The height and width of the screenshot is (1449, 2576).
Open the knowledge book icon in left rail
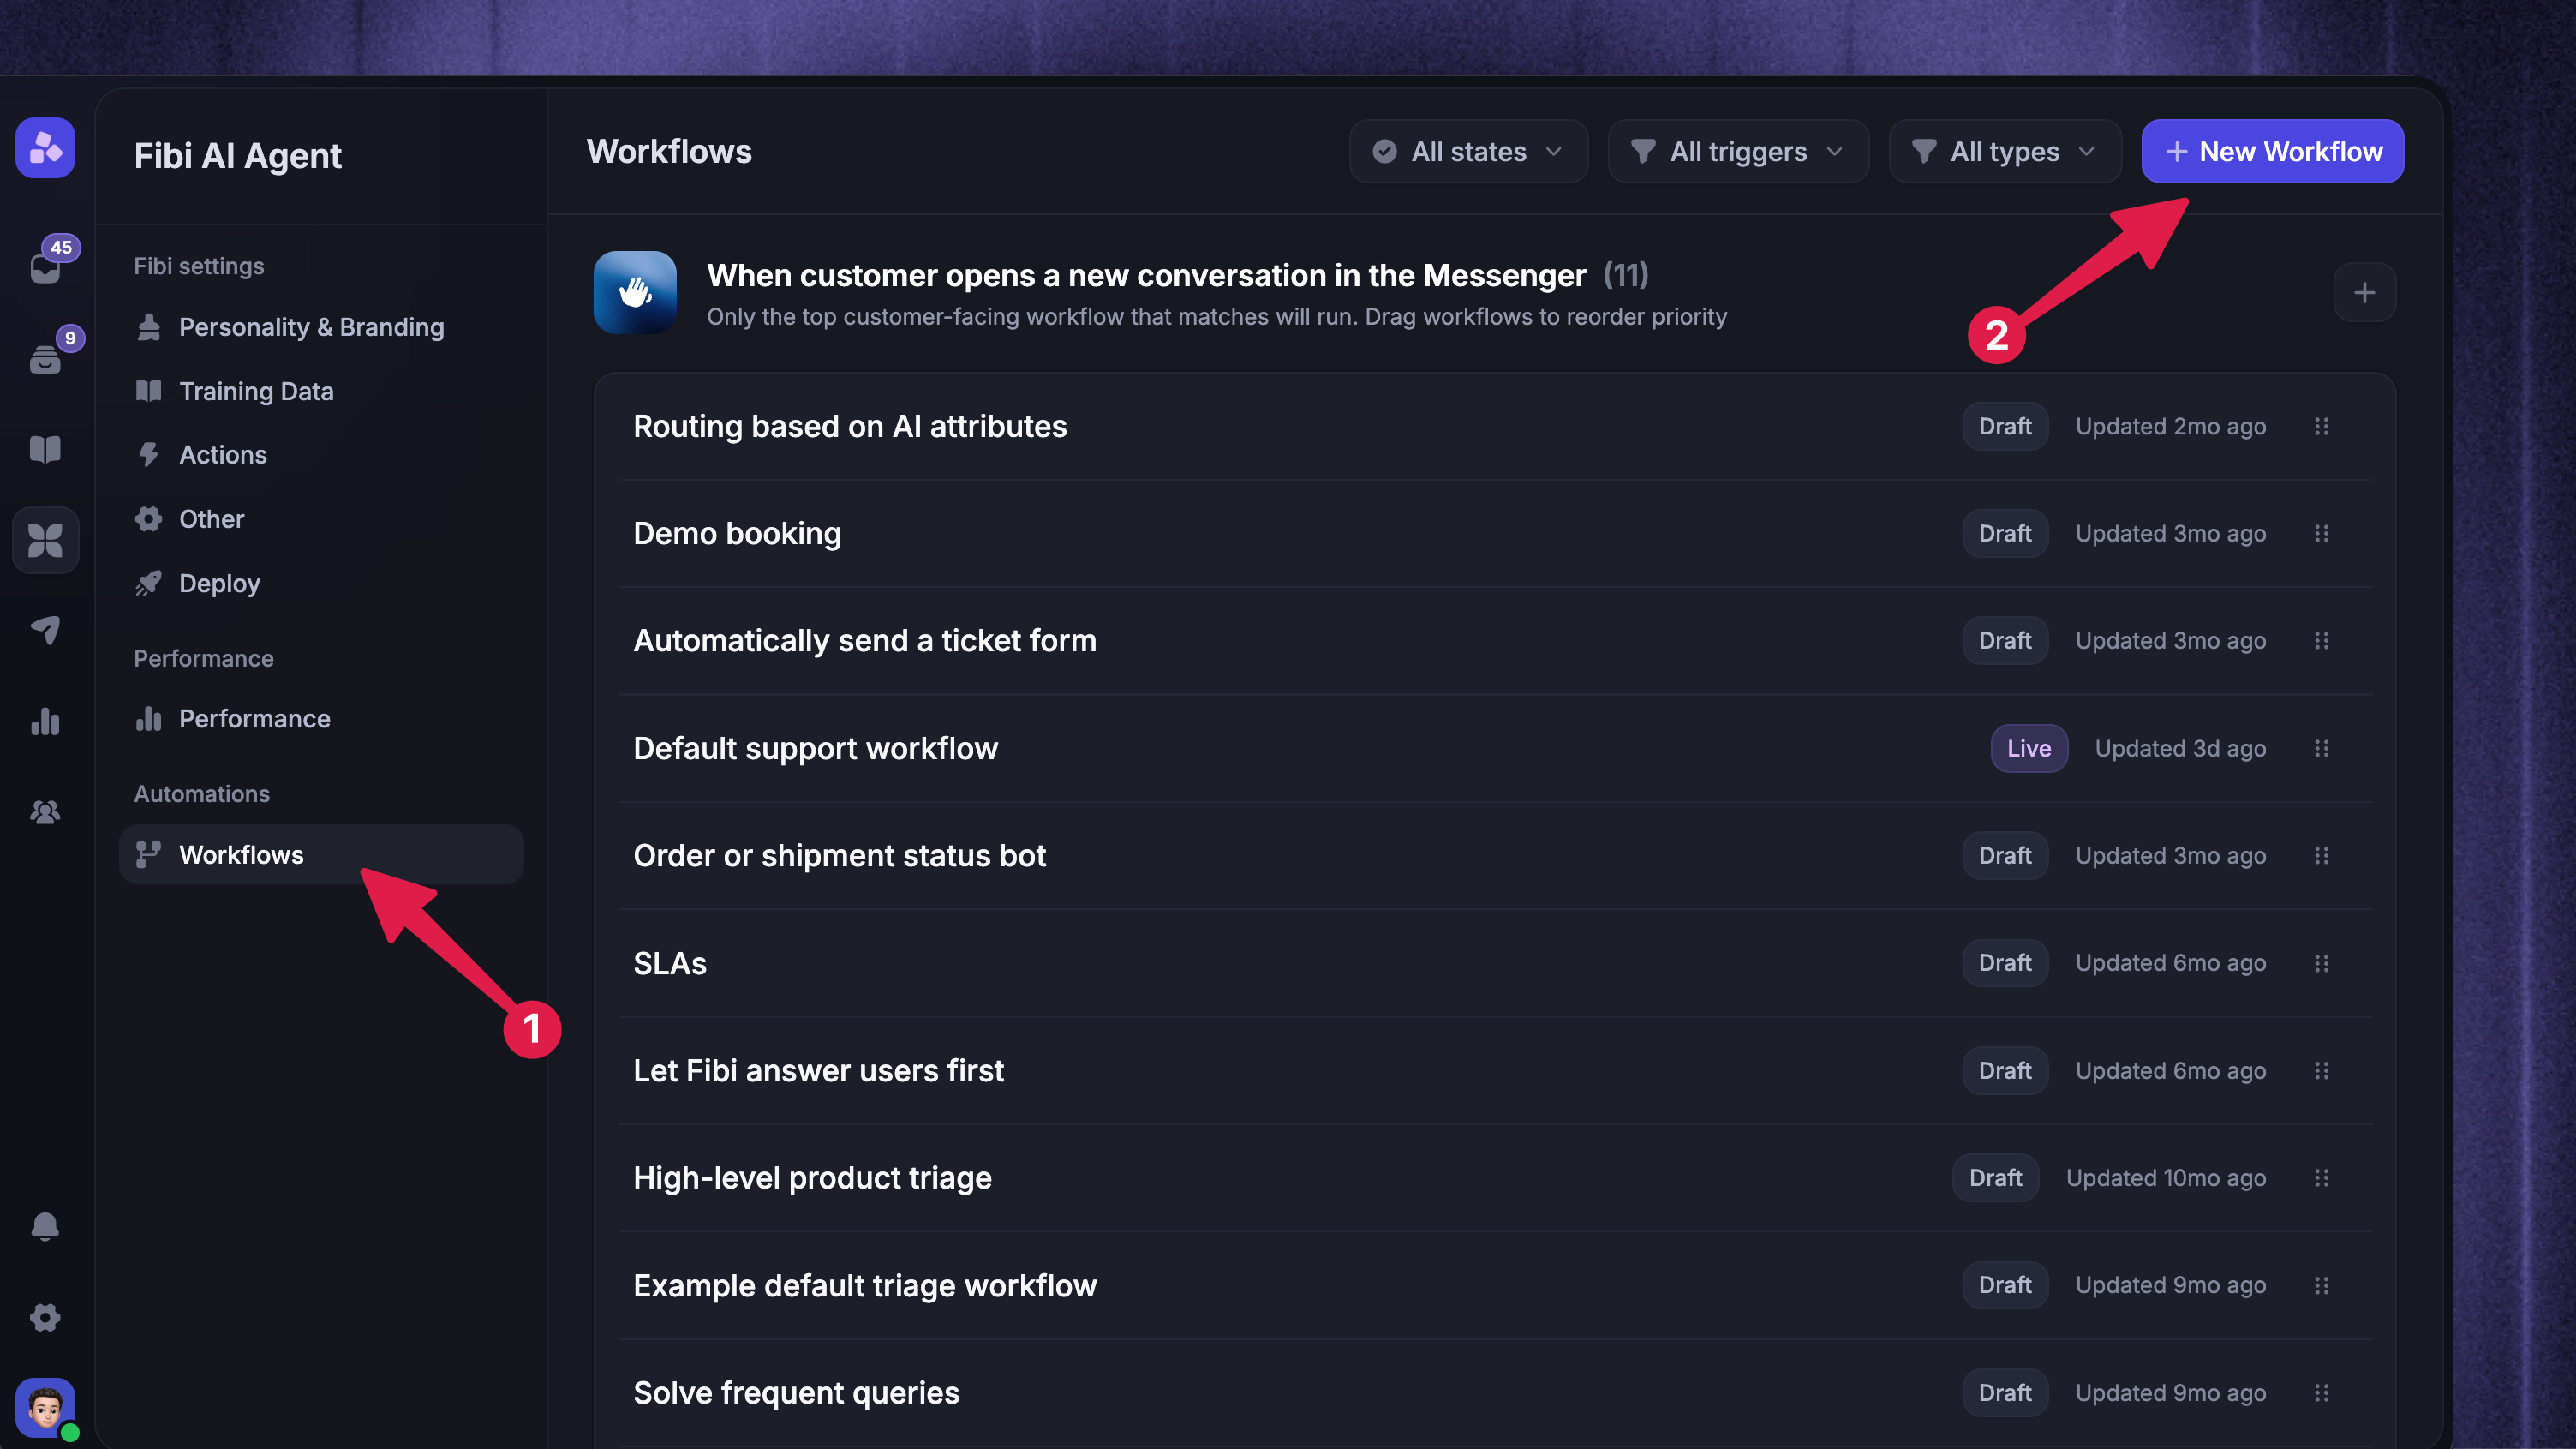45,449
